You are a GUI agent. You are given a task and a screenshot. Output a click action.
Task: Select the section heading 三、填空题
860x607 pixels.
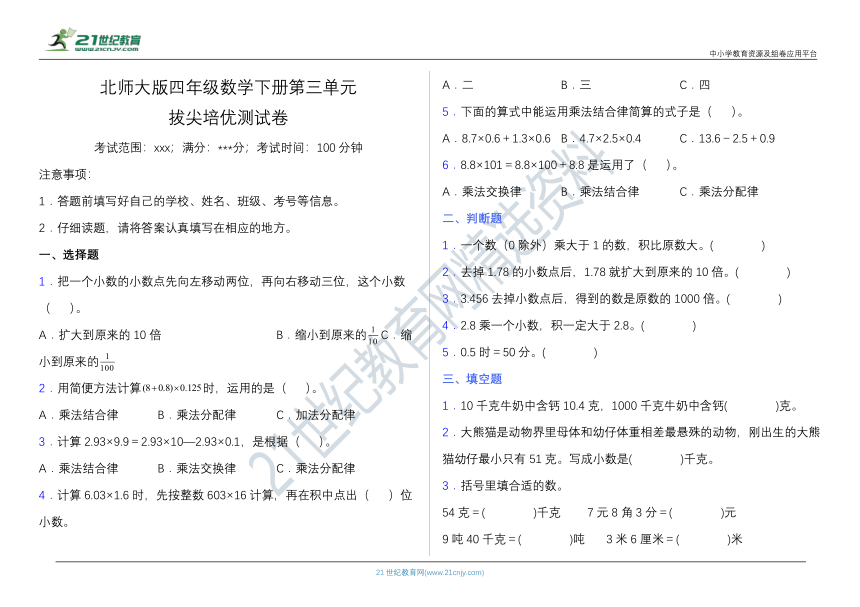[x=472, y=379]
